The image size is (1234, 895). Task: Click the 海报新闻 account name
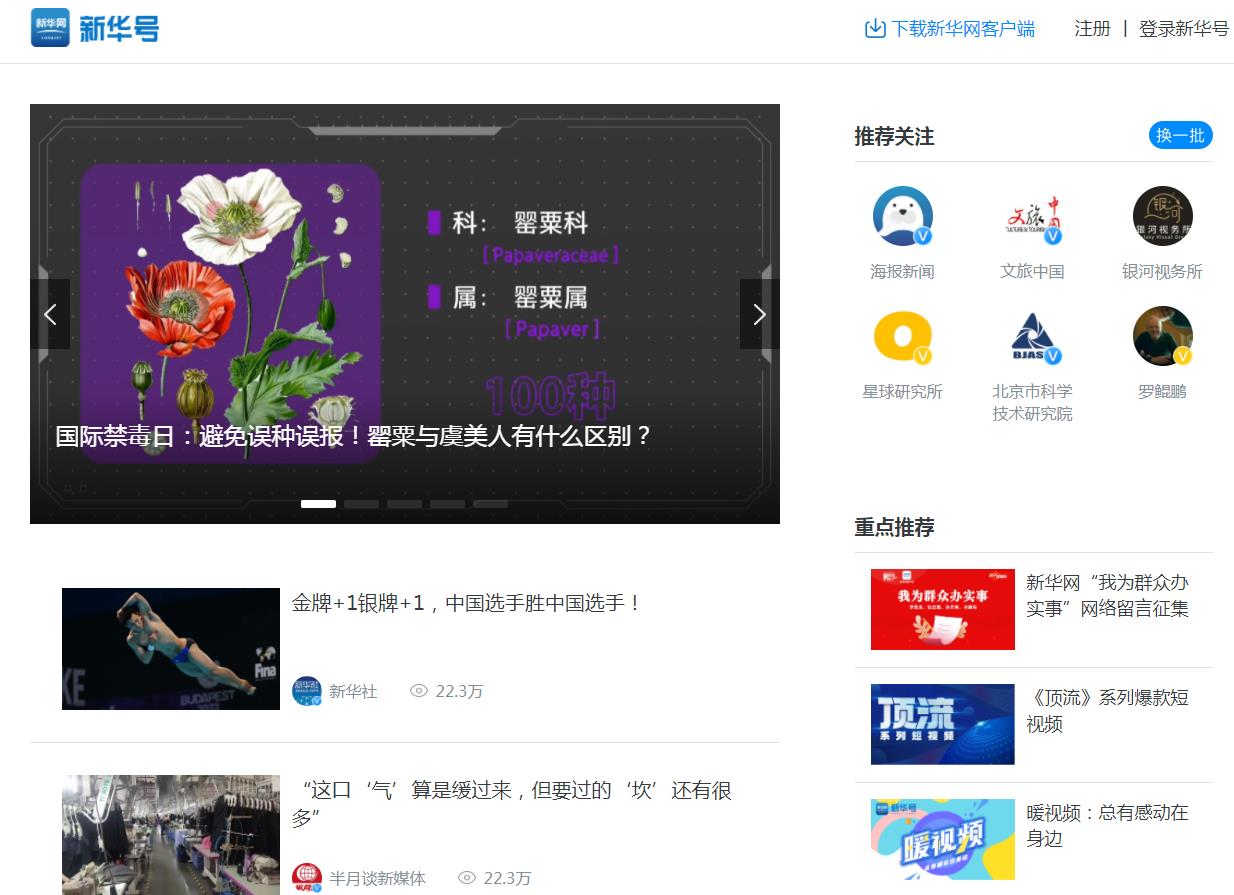pos(902,272)
